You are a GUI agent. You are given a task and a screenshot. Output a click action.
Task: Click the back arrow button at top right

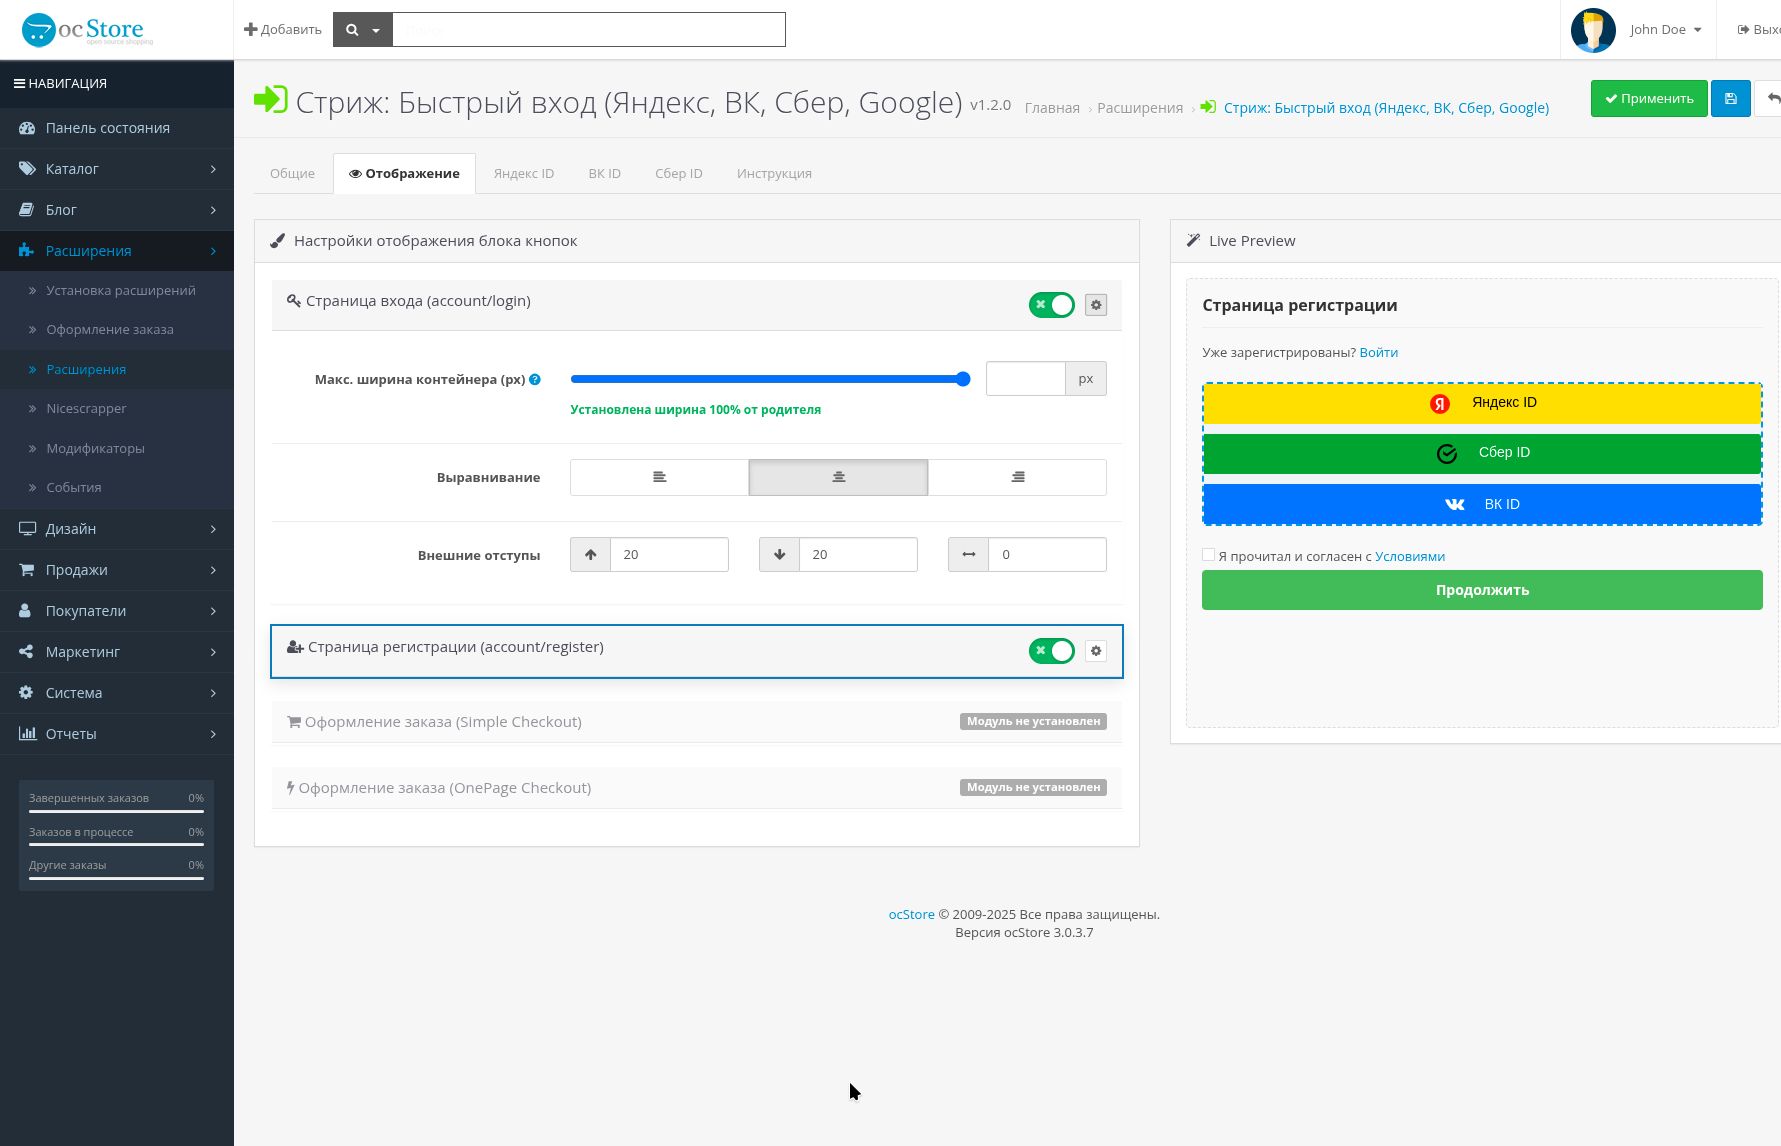pyautogui.click(x=1771, y=99)
